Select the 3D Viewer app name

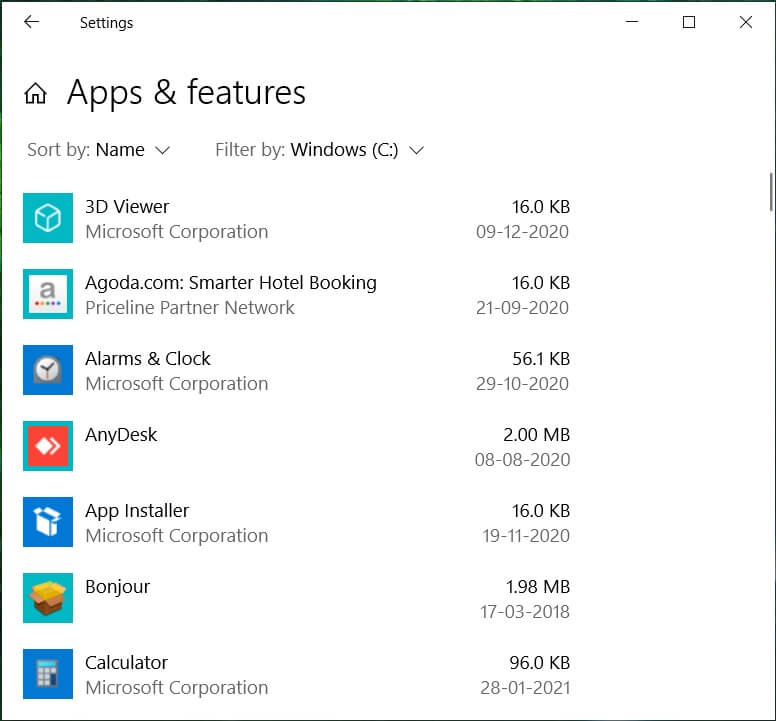click(x=127, y=207)
